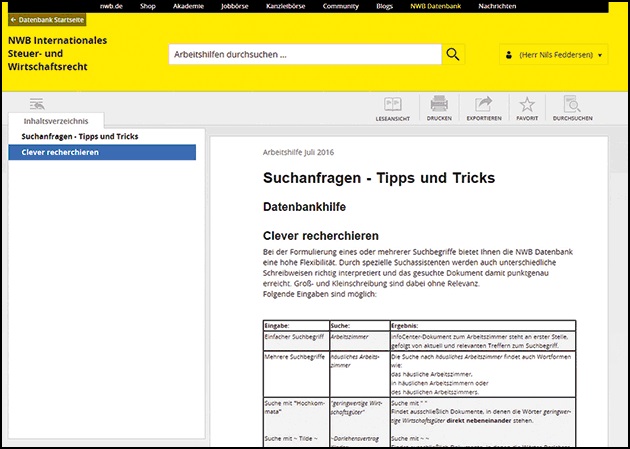This screenshot has height=449, width=630.
Task: Select Clever recherchieren in the contents
Action: coord(60,152)
